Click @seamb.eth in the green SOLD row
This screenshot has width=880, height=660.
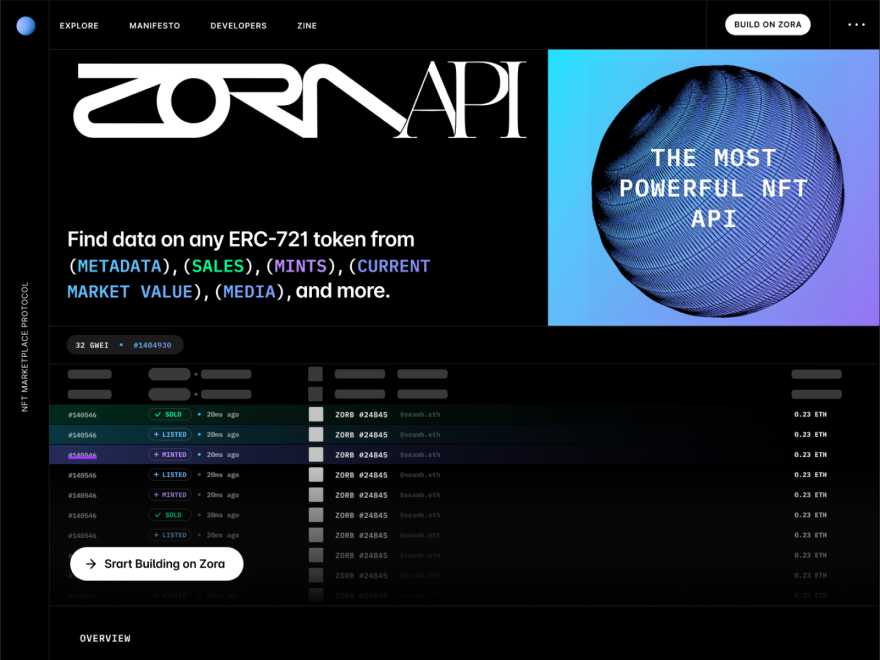[x=420, y=415]
